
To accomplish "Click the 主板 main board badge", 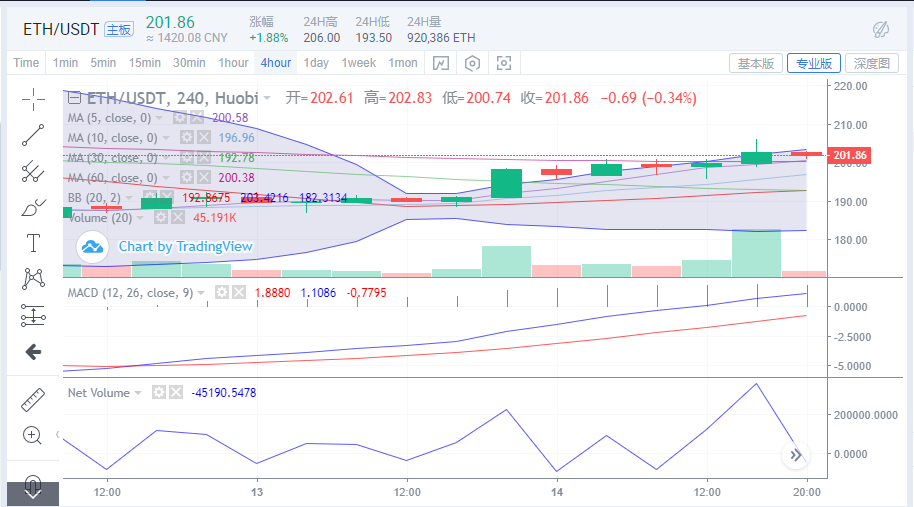I will 119,29.
